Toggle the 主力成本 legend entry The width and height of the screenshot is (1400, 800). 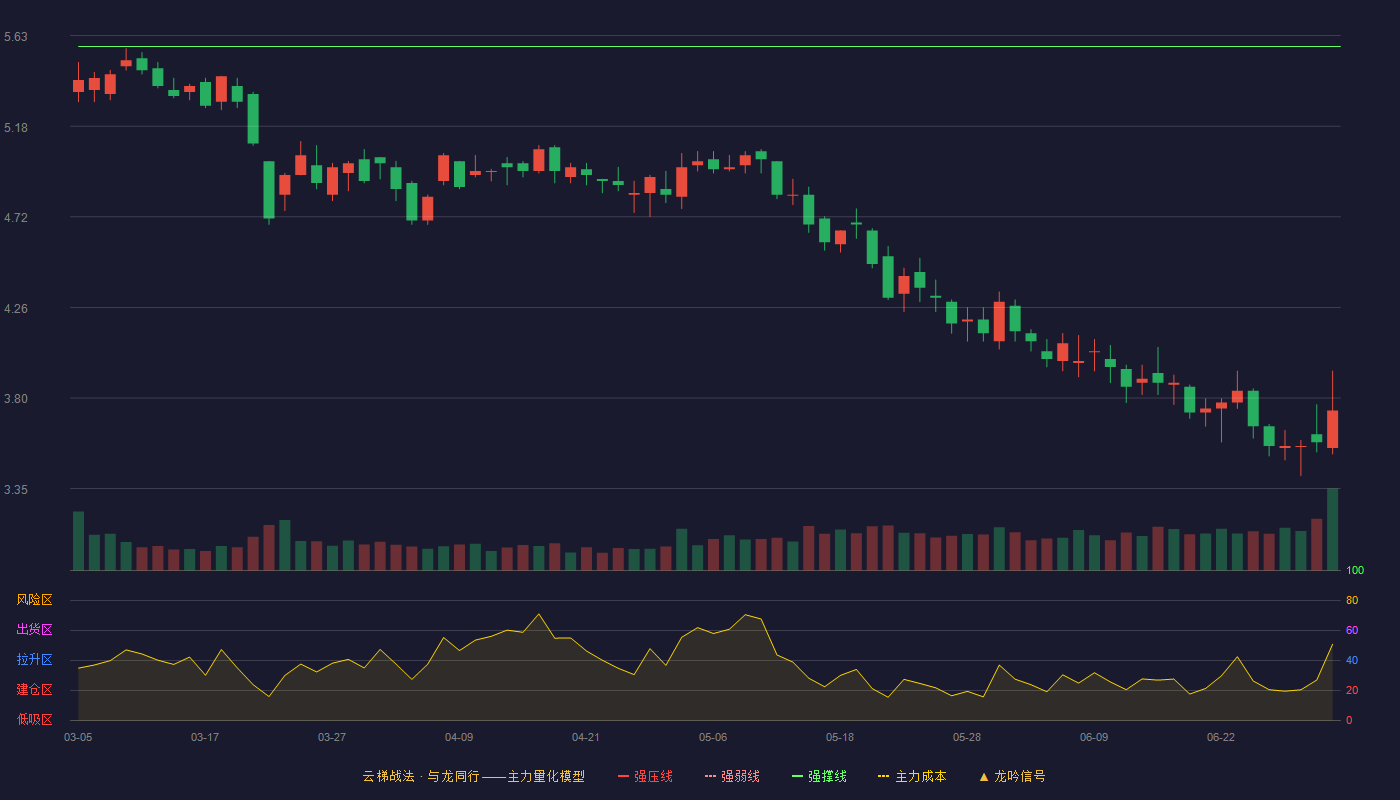tap(912, 776)
